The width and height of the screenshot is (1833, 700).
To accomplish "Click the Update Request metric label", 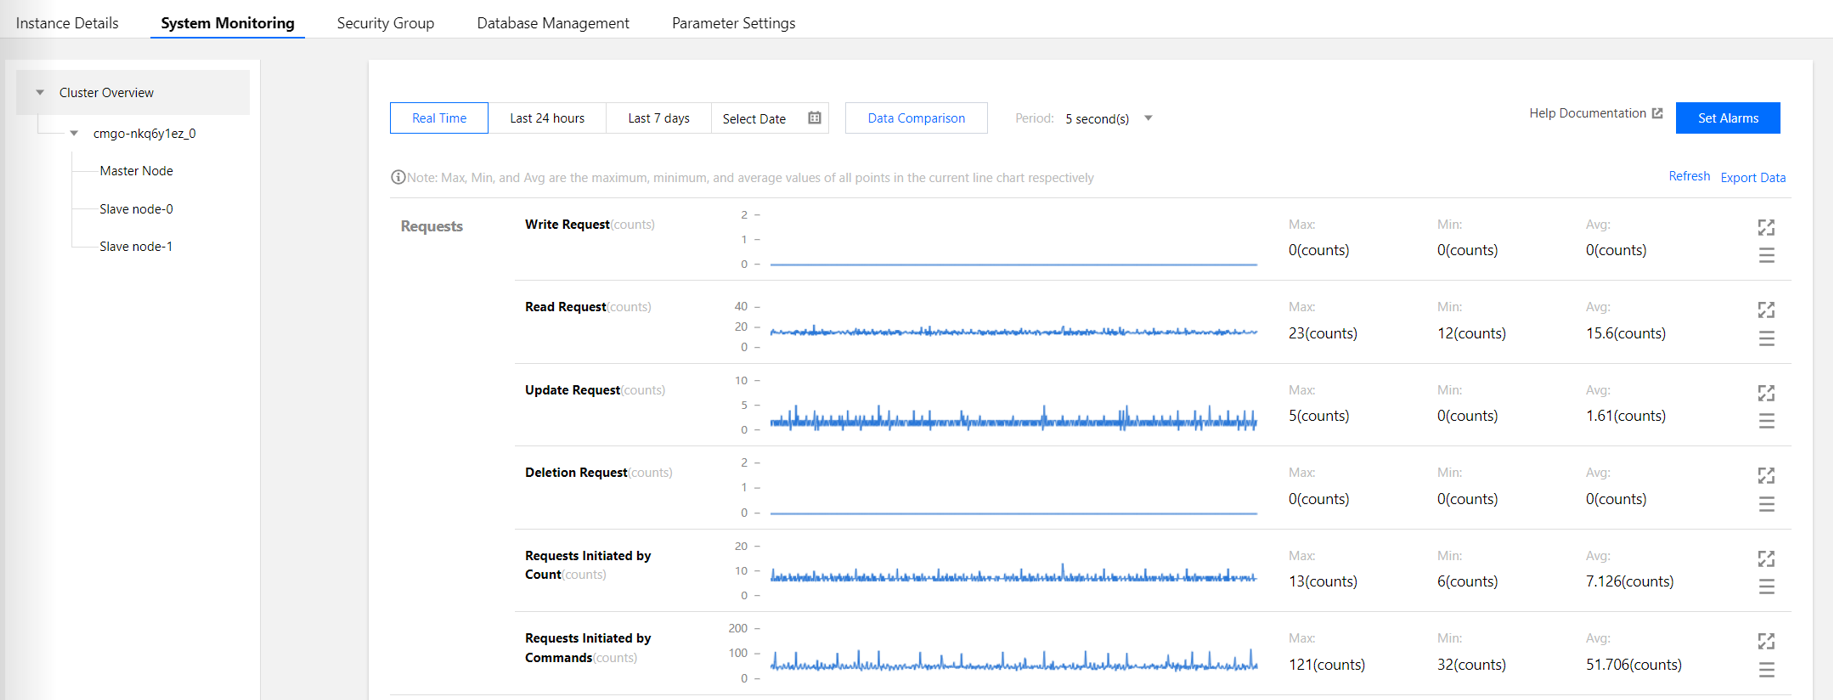I will 594,390.
